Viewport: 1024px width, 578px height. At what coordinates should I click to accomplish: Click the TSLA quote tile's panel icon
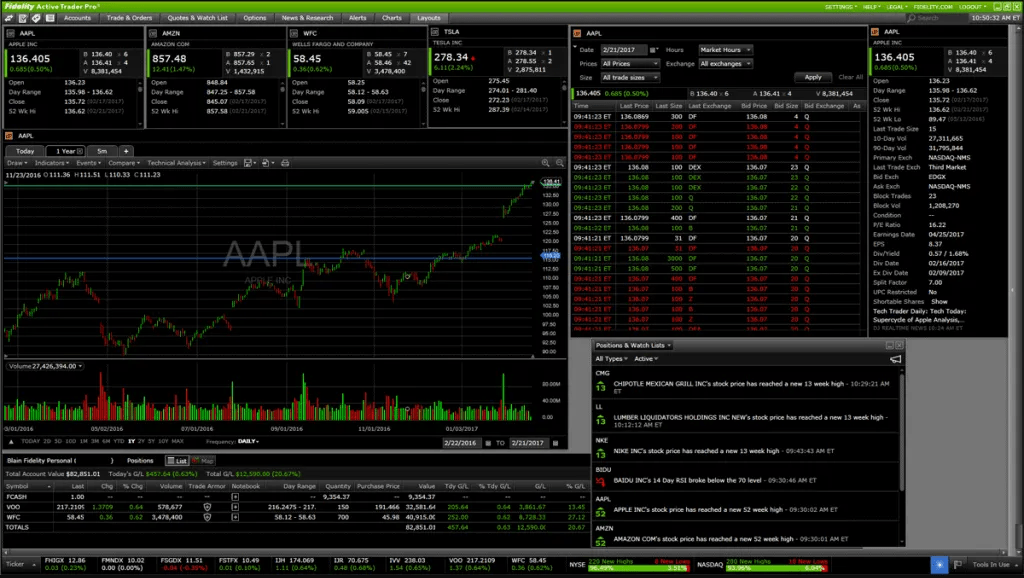coord(435,31)
